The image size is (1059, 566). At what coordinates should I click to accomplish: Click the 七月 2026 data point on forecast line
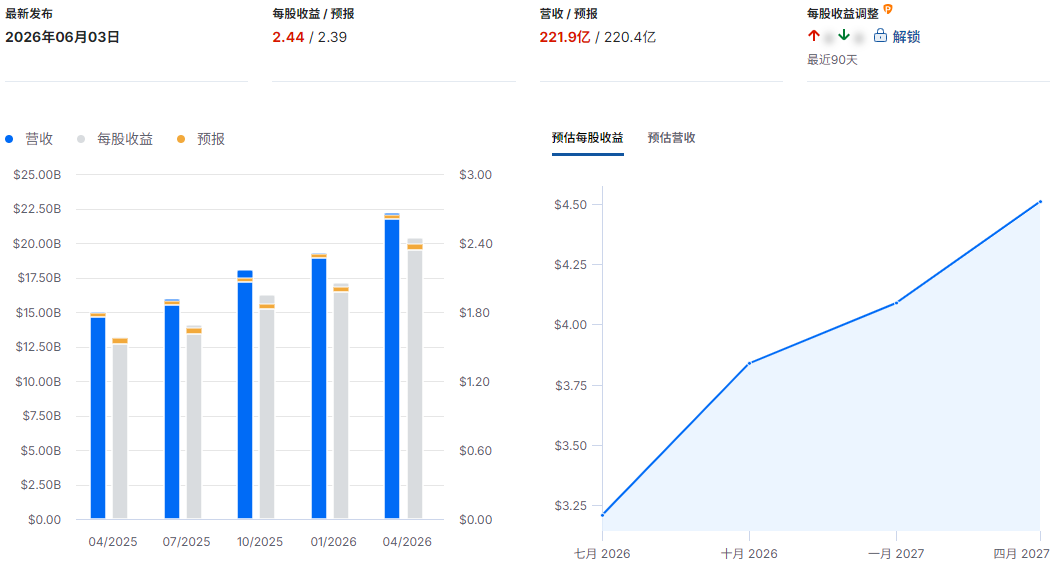(602, 515)
